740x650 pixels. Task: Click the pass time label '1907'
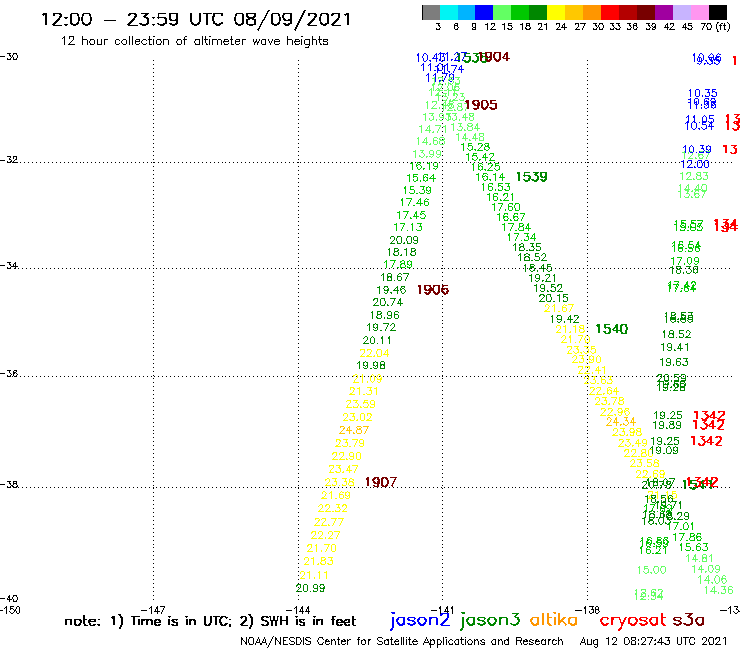pyautogui.click(x=381, y=482)
